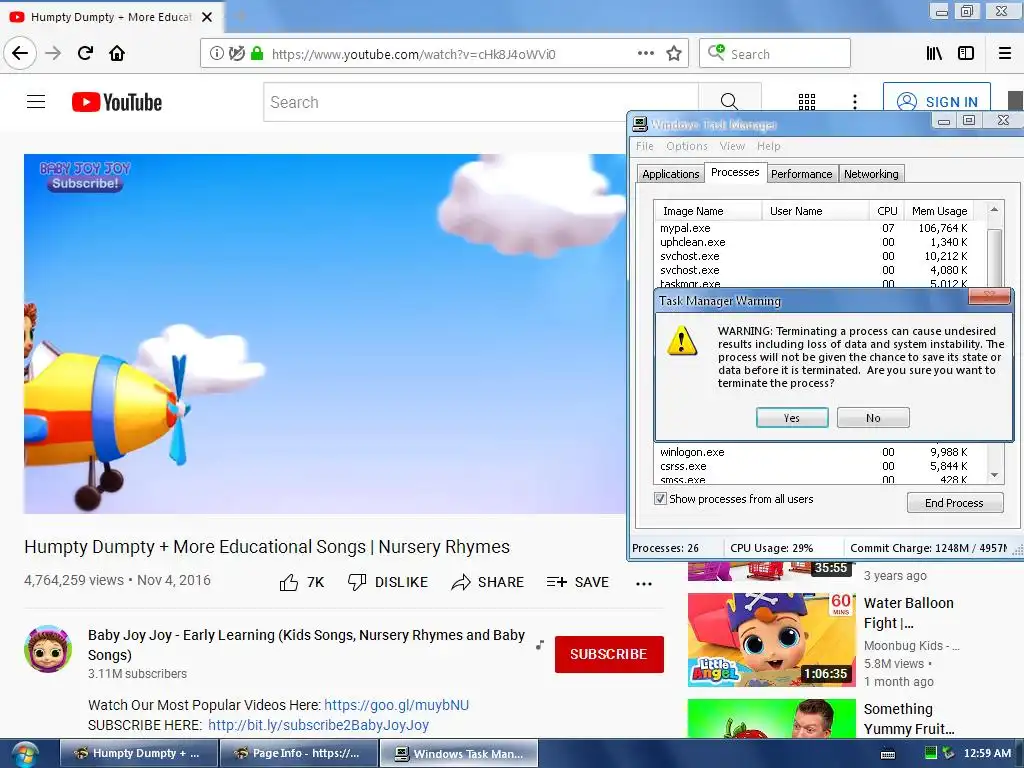
Task: Like the video with thumbs-up icon
Action: 289,583
